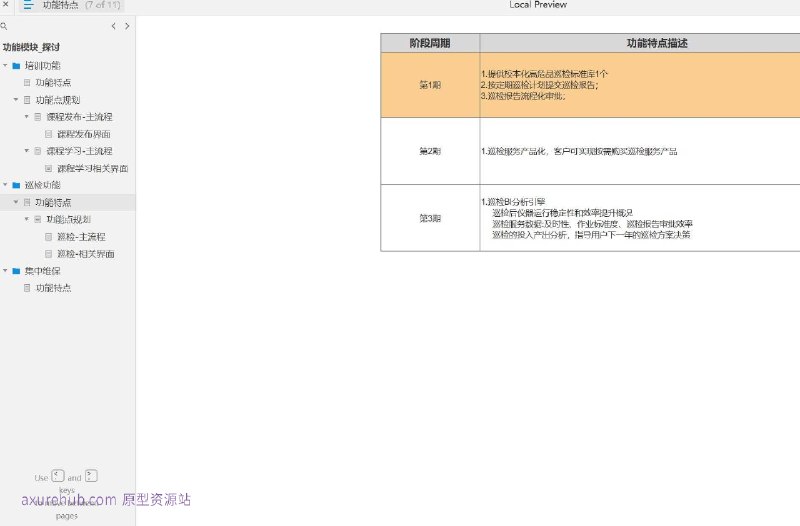This screenshot has height=526, width=800.
Task: Select the highlighted 功能特点 page under 巡检功能
Action: click(53, 203)
